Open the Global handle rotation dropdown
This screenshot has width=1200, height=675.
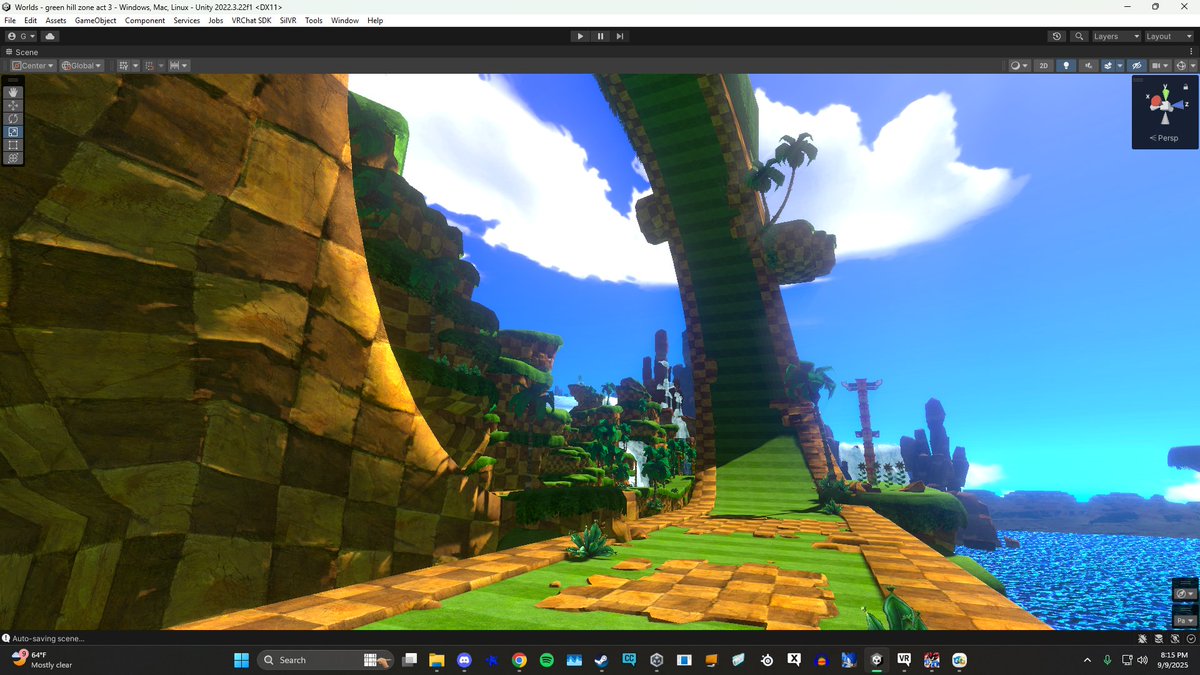(82, 65)
